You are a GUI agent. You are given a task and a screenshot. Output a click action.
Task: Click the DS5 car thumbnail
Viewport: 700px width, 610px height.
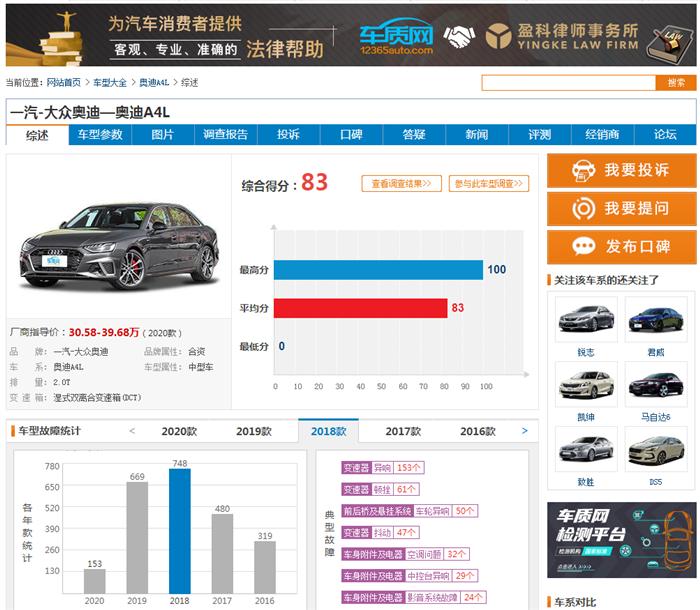tap(656, 449)
